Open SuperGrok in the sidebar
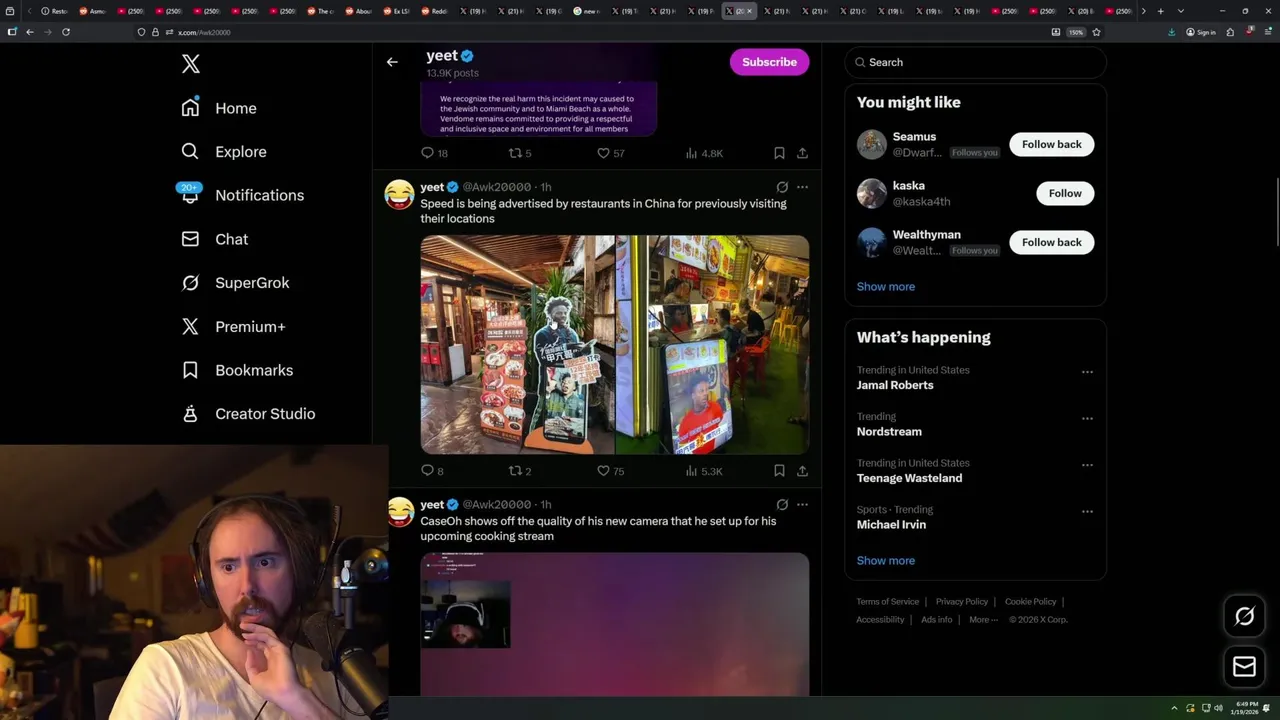 point(235,283)
